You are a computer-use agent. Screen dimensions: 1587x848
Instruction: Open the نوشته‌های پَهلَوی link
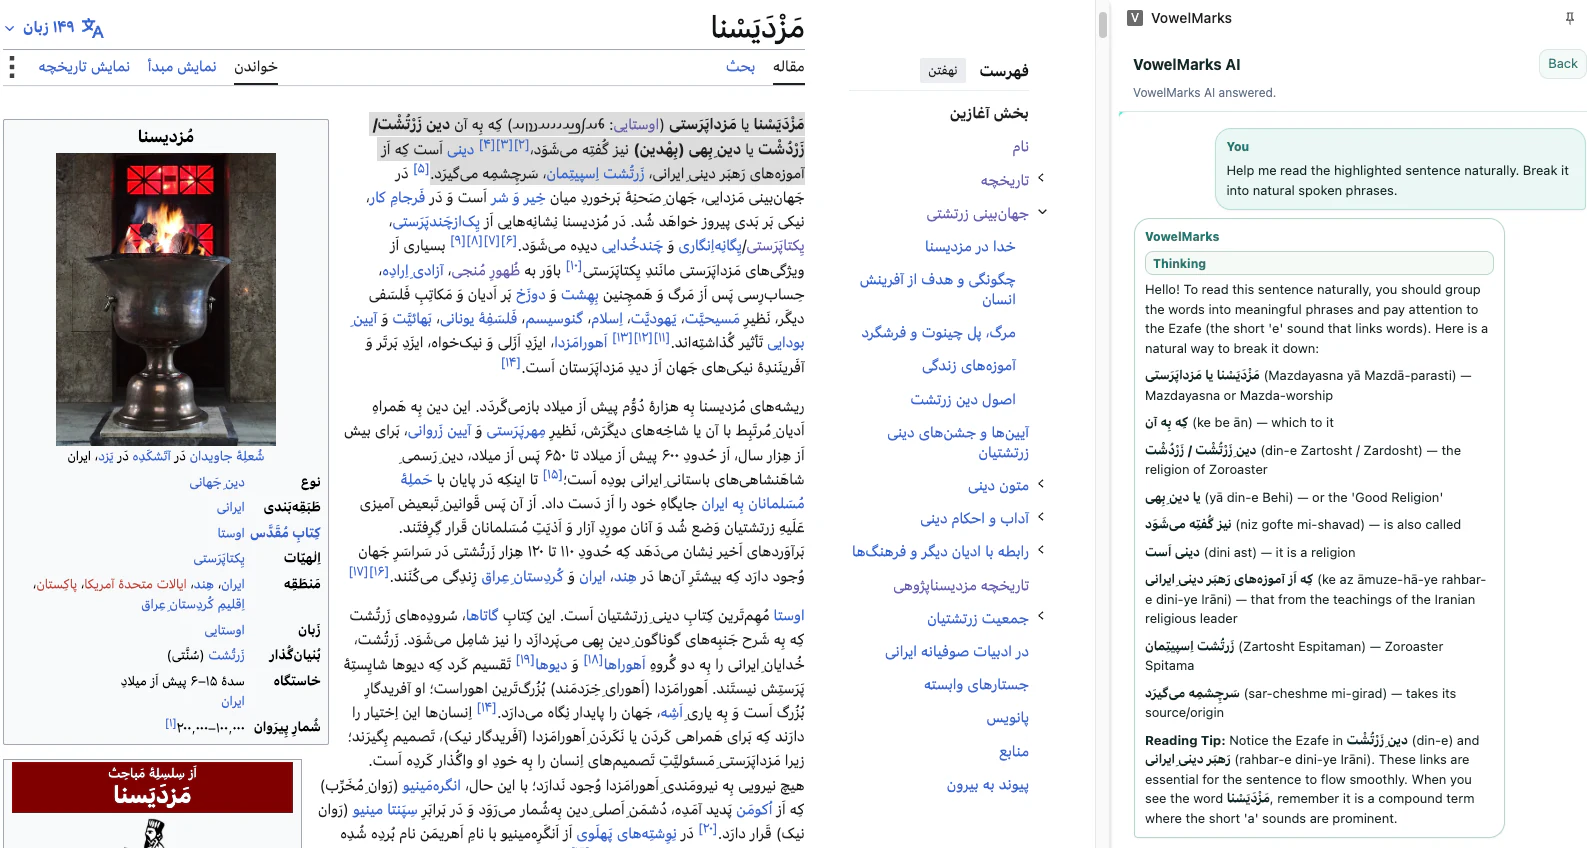click(x=627, y=834)
